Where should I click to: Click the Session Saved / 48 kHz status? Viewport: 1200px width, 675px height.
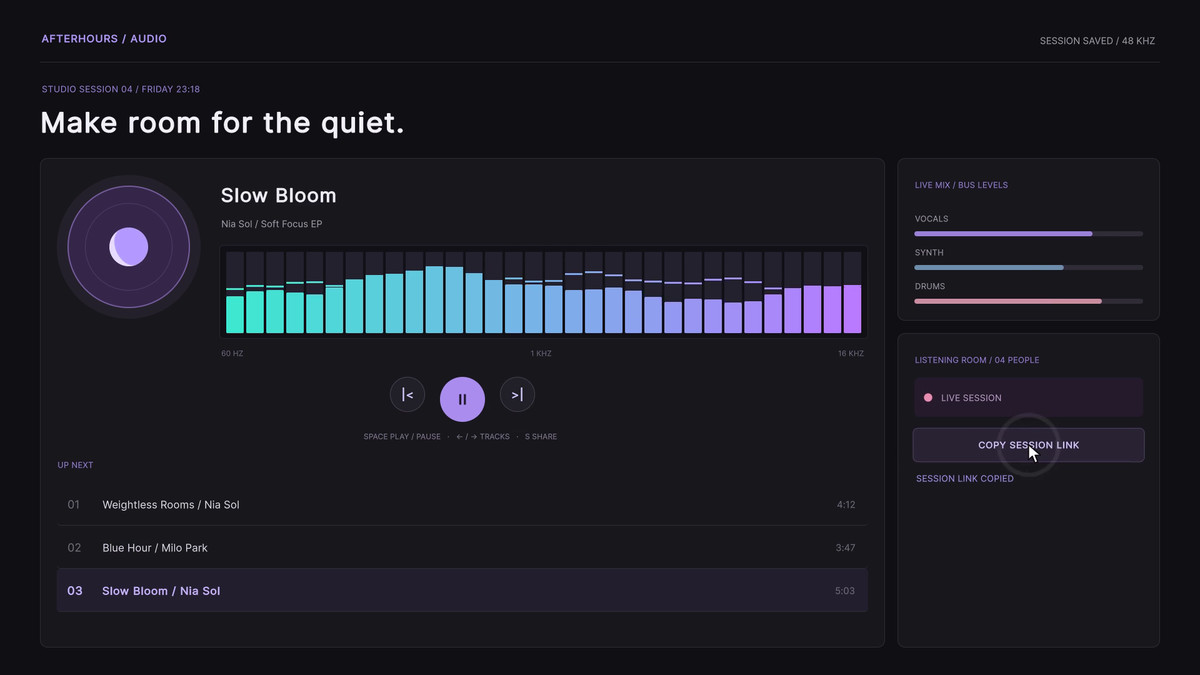[1097, 41]
